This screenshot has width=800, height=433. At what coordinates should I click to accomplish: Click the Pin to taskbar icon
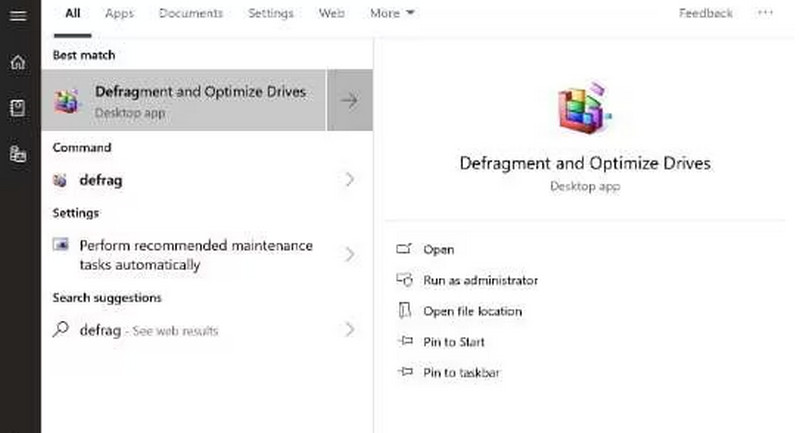[404, 373]
